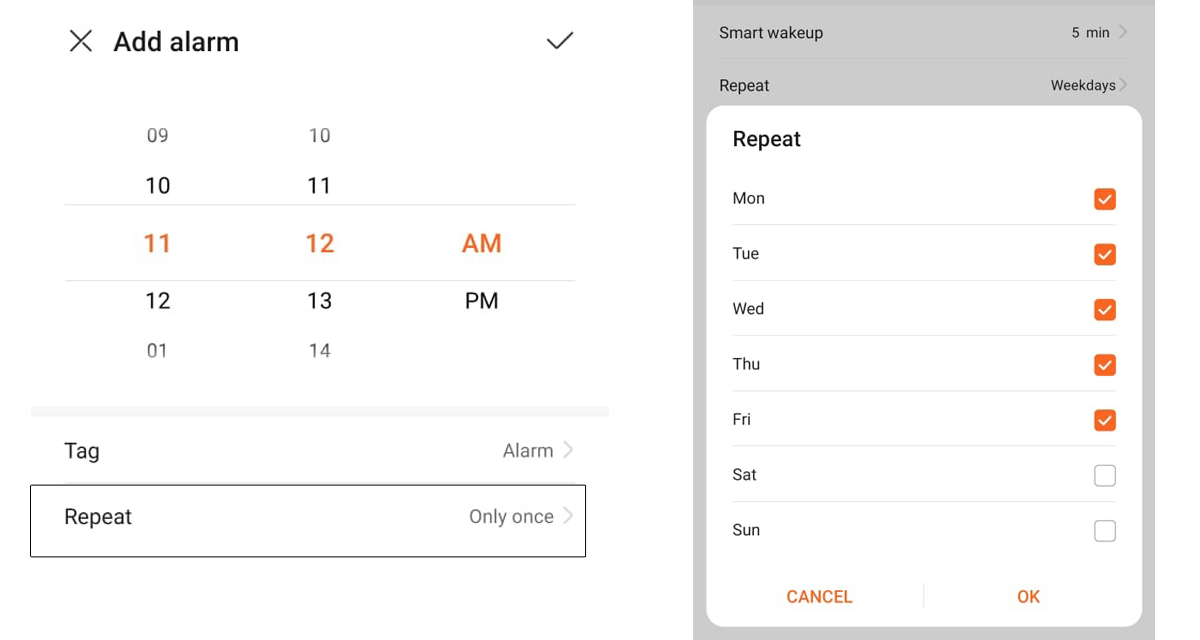The width and height of the screenshot is (1200, 640).
Task: Uncheck Monday in the Repeat dialog
Action: [x=1104, y=198]
